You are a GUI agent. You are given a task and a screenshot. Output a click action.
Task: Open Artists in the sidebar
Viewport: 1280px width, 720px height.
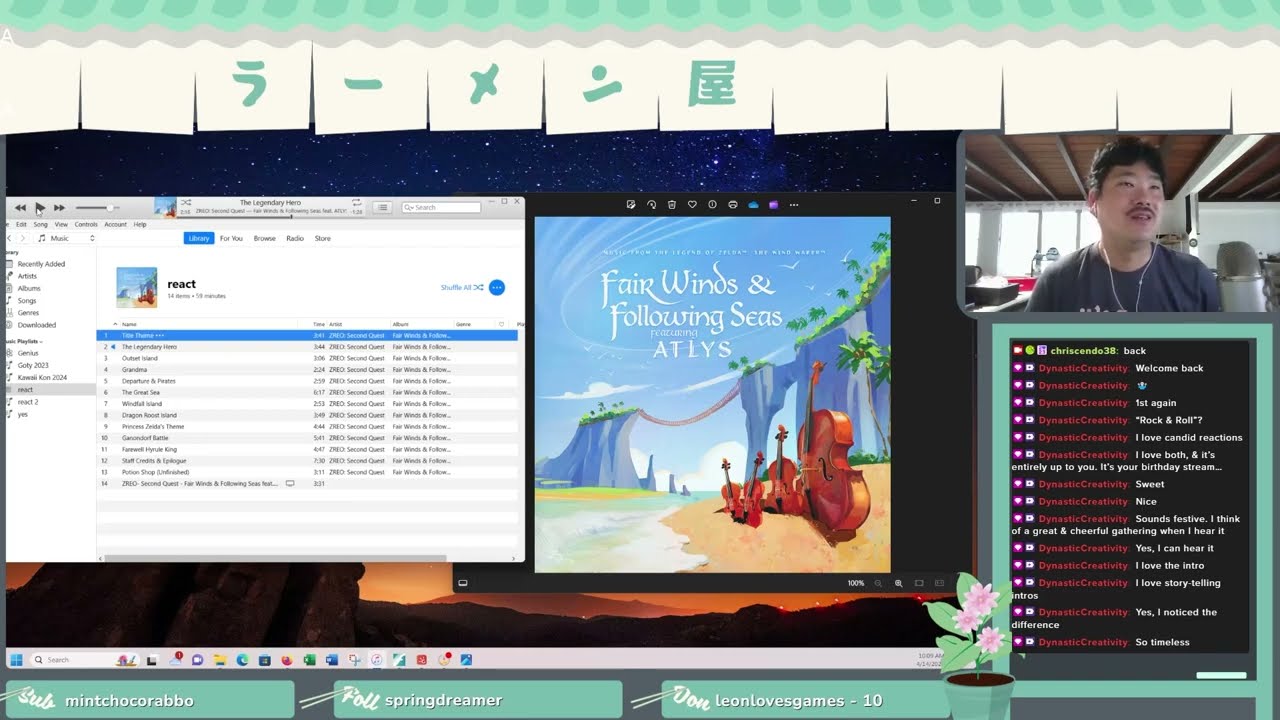click(27, 276)
